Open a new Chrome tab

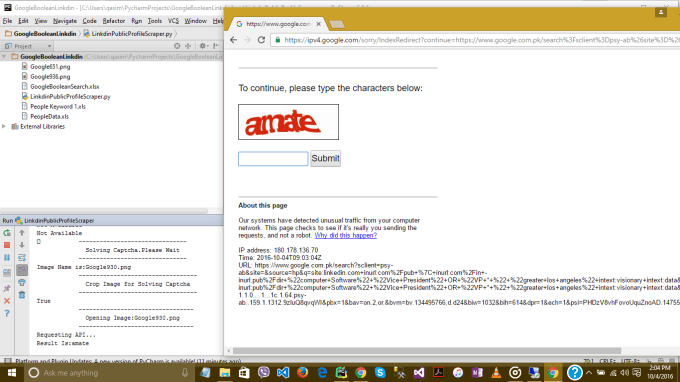click(337, 24)
